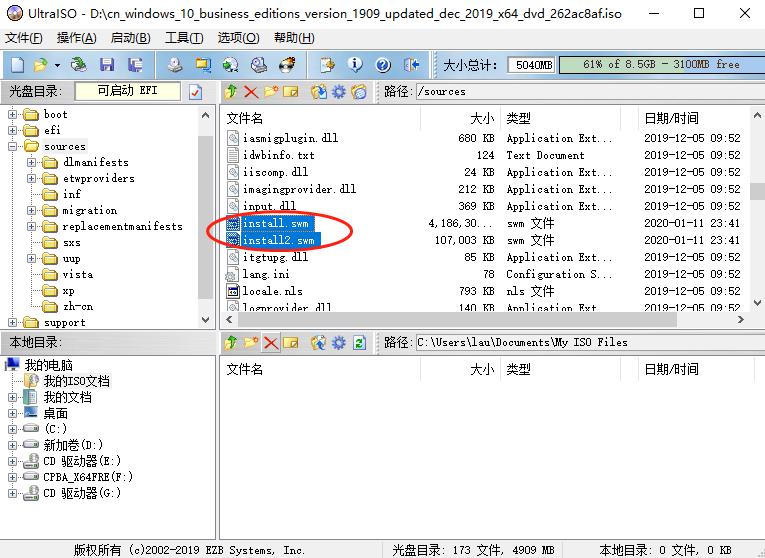This screenshot has height=558, width=765.
Task: Click the Compress ISO disc icon
Action: point(231,64)
